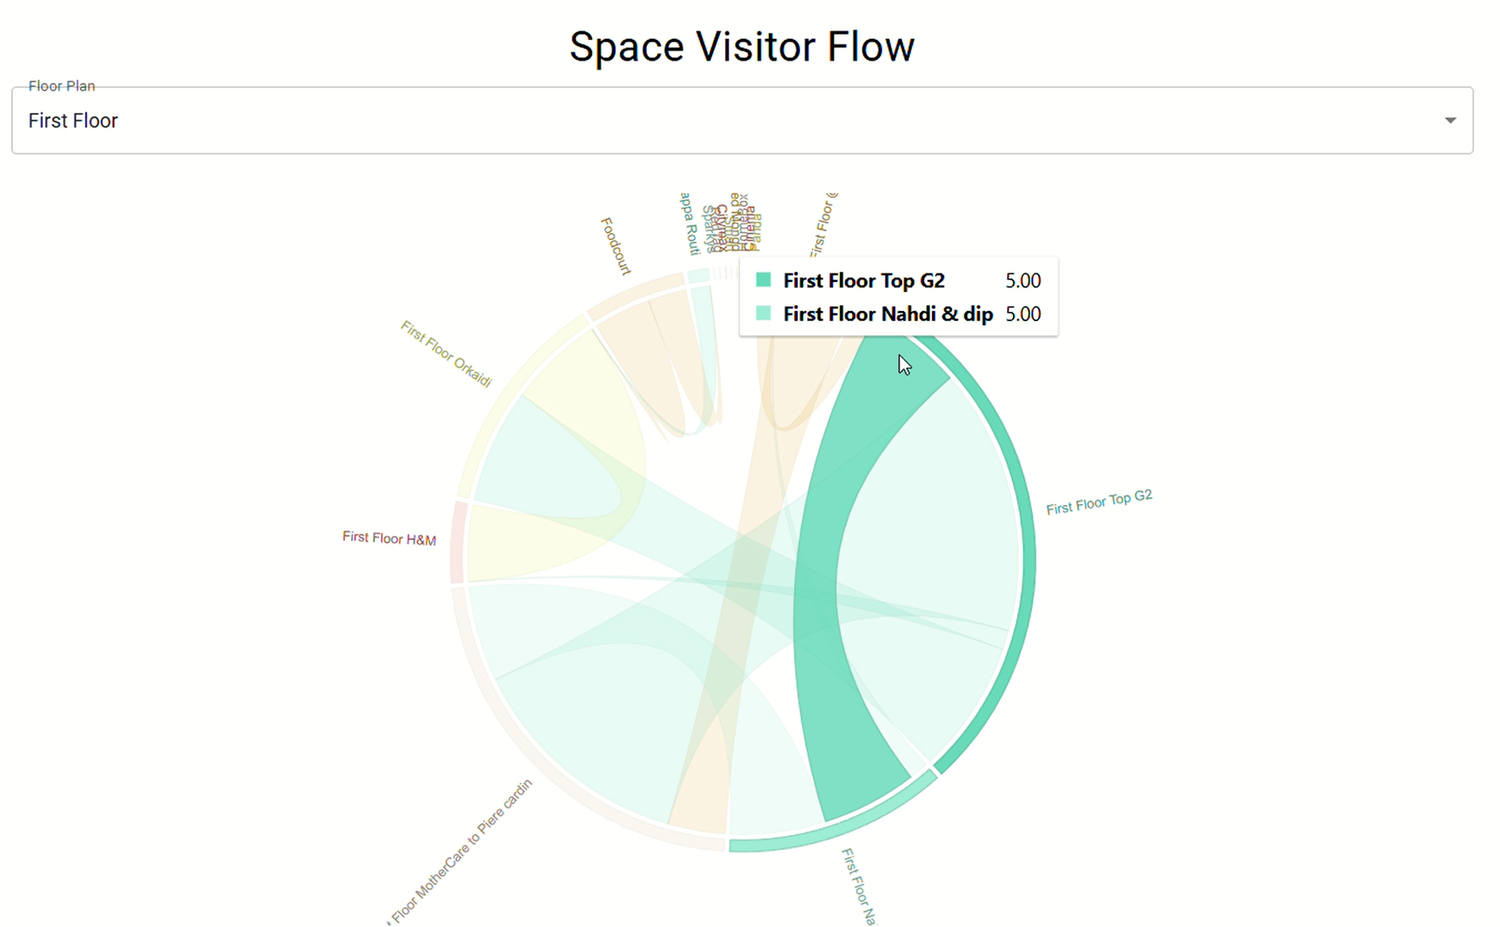Screen dimensions: 1500x927
Task: Click the green First Floor Top G2 tooltip swatch
Action: point(764,281)
